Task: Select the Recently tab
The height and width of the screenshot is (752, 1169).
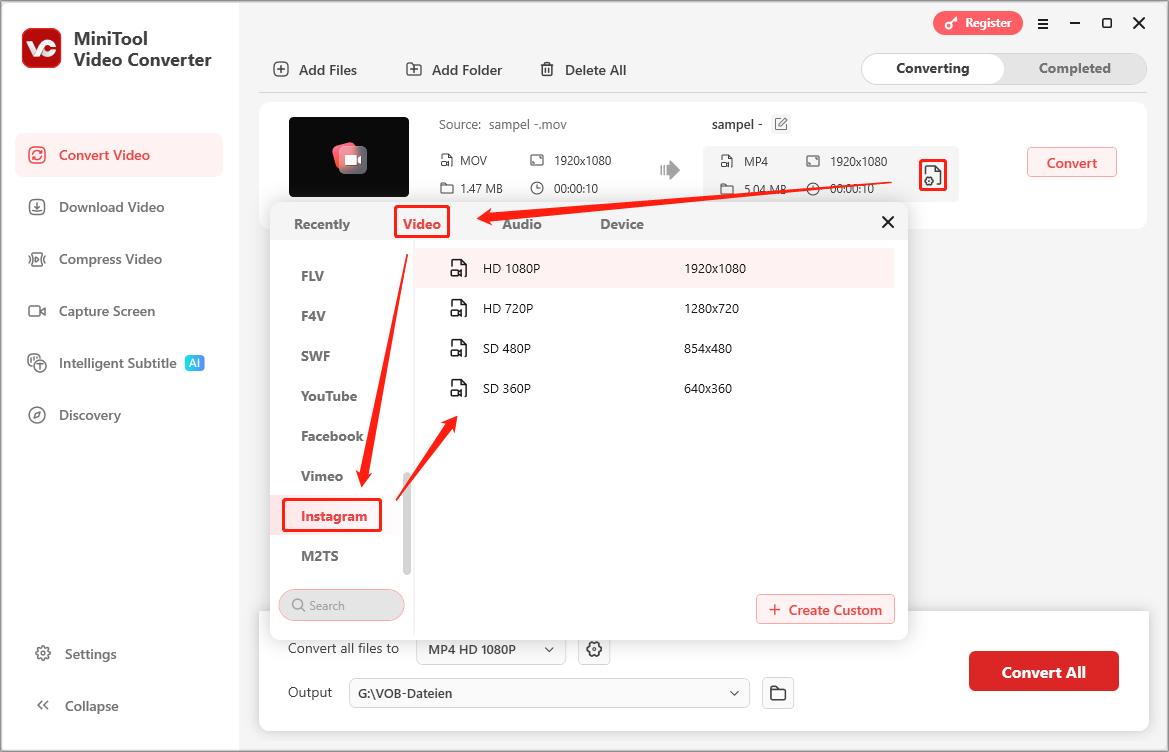Action: click(322, 224)
